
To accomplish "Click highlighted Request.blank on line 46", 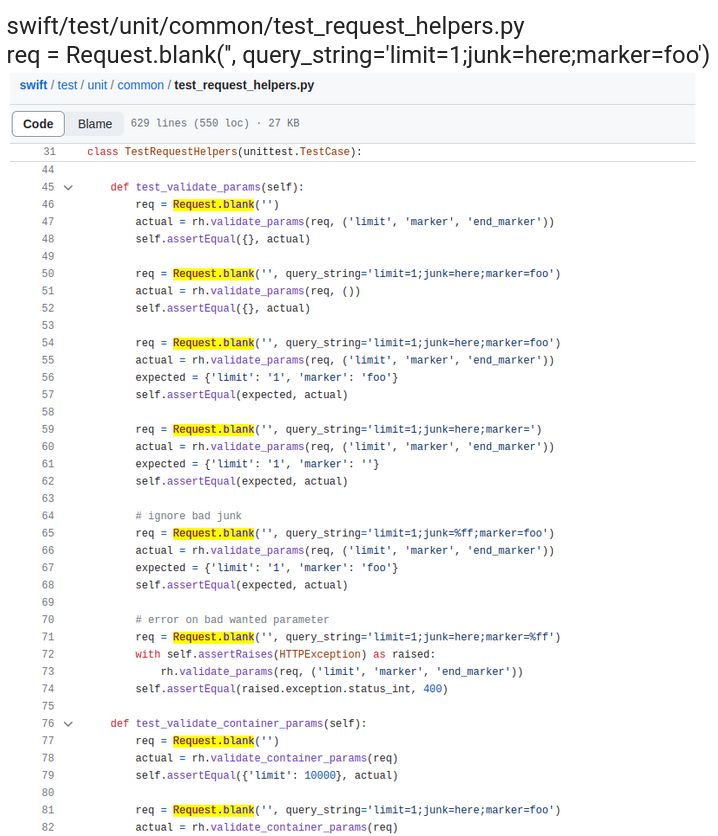I will pyautogui.click(x=214, y=204).
